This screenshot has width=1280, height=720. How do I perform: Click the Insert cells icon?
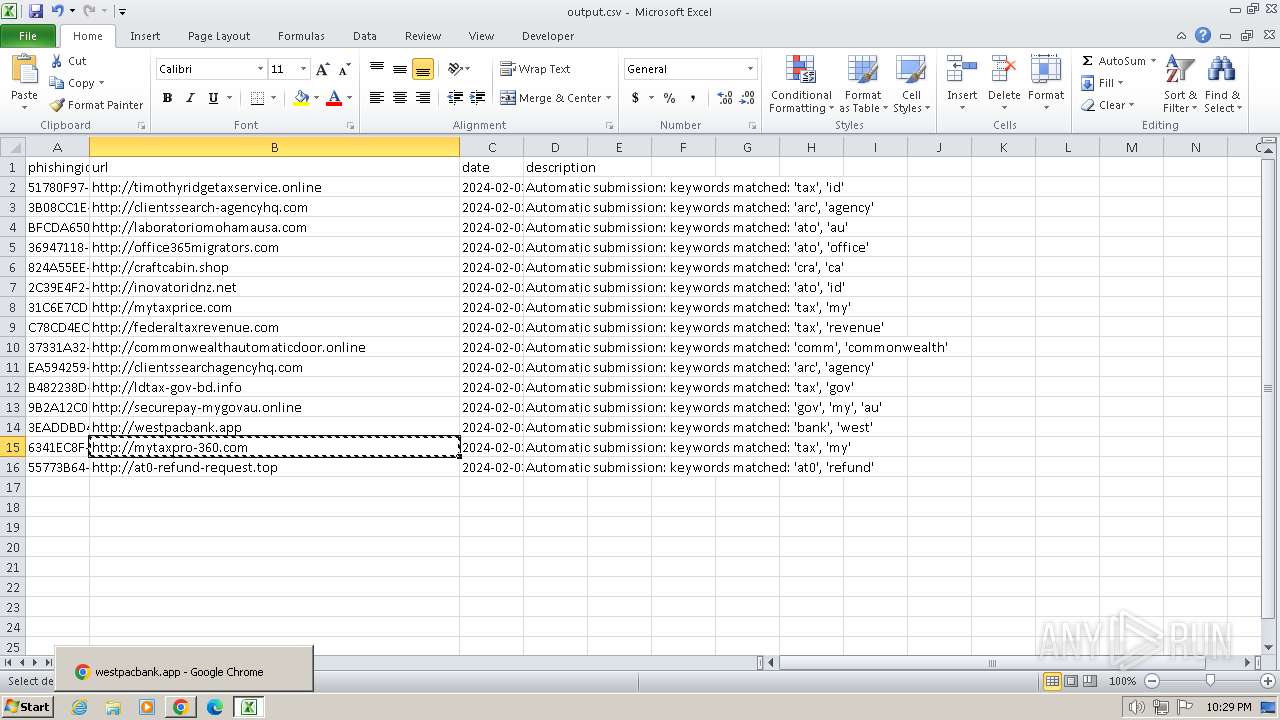click(x=962, y=69)
